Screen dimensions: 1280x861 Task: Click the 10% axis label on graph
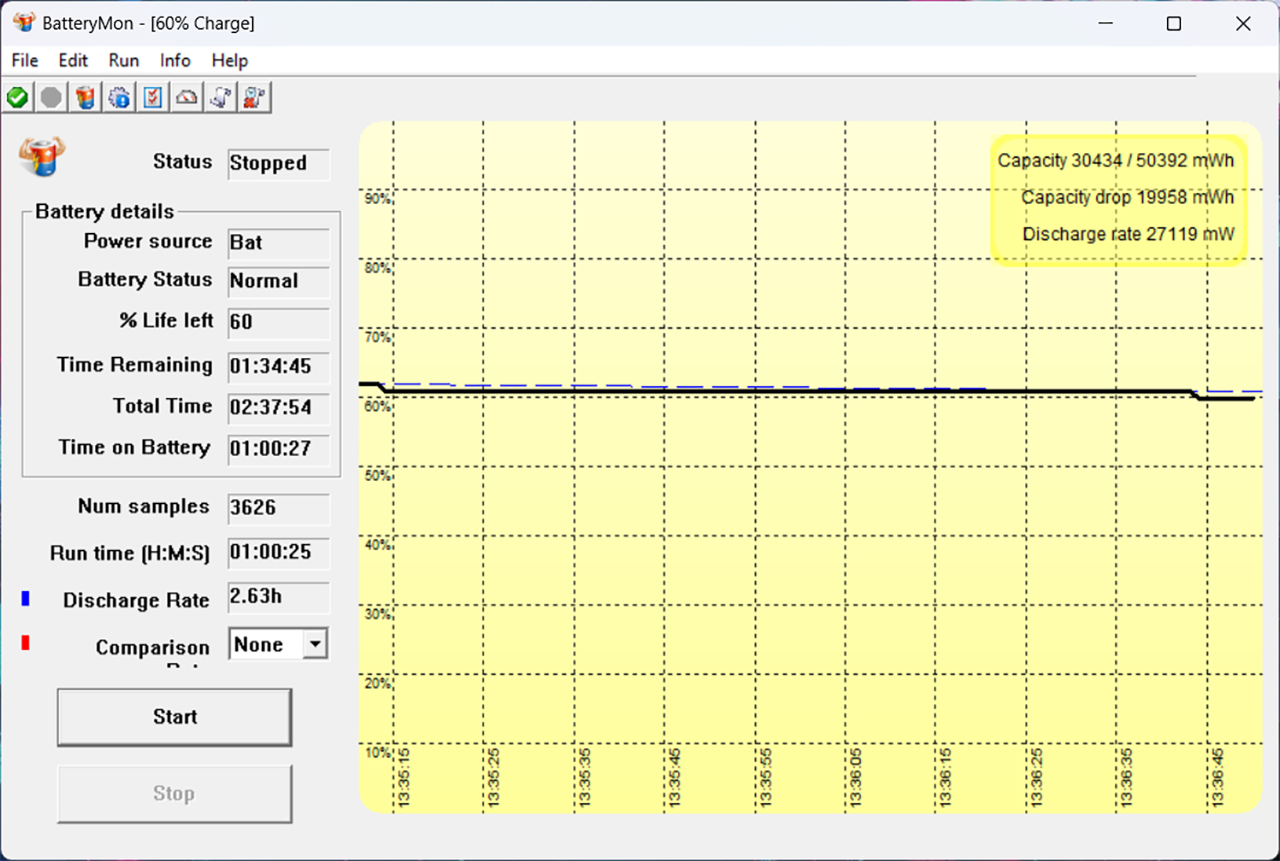[x=378, y=752]
